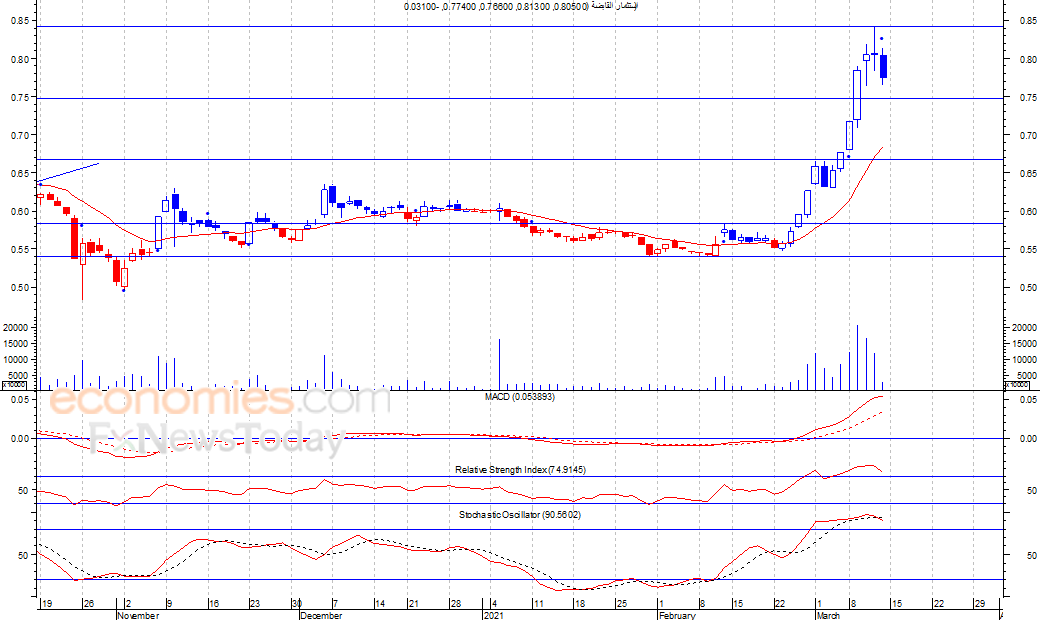Click the small x1000 volume scale box
The width and height of the screenshot is (1040, 620).
tap(14, 384)
